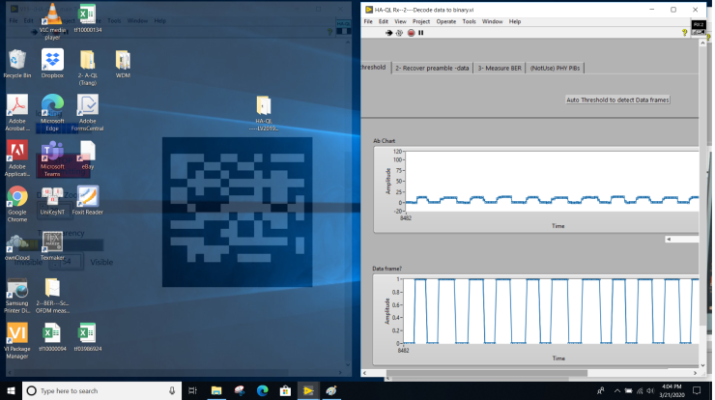Select the VLC media player desktop shortcut

(52, 21)
